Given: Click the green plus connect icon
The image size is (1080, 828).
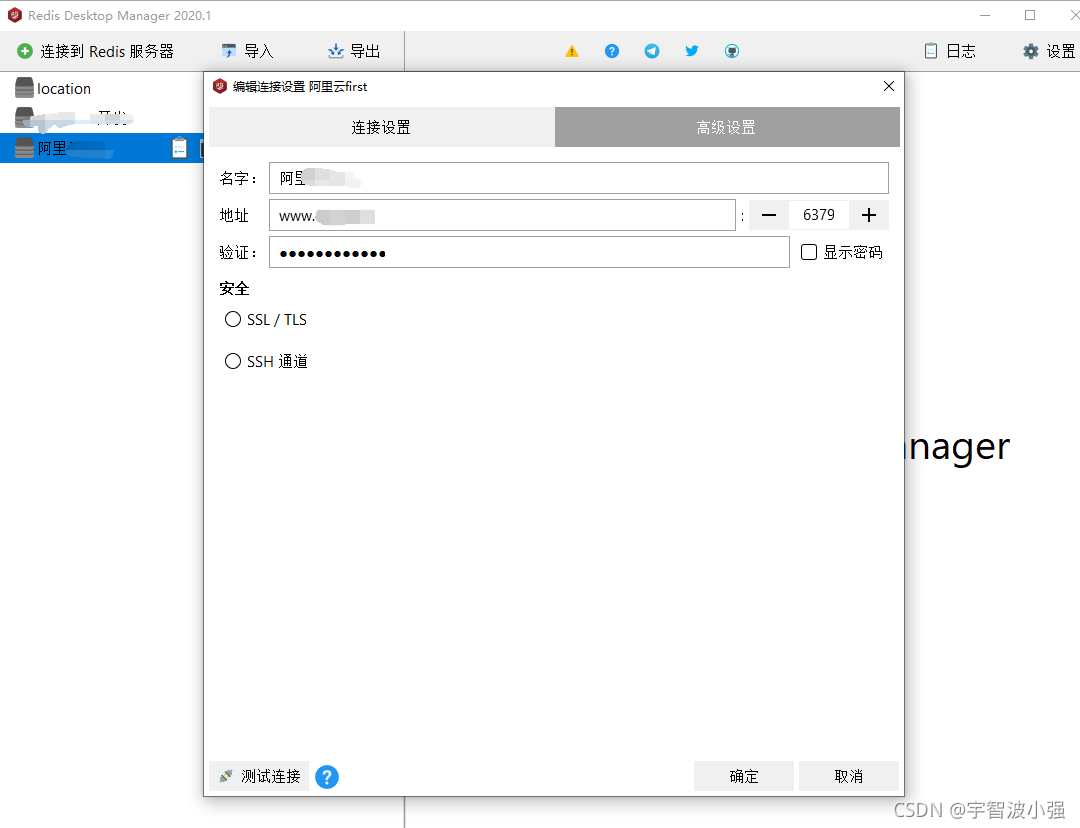Looking at the screenshot, I should pyautogui.click(x=25, y=51).
